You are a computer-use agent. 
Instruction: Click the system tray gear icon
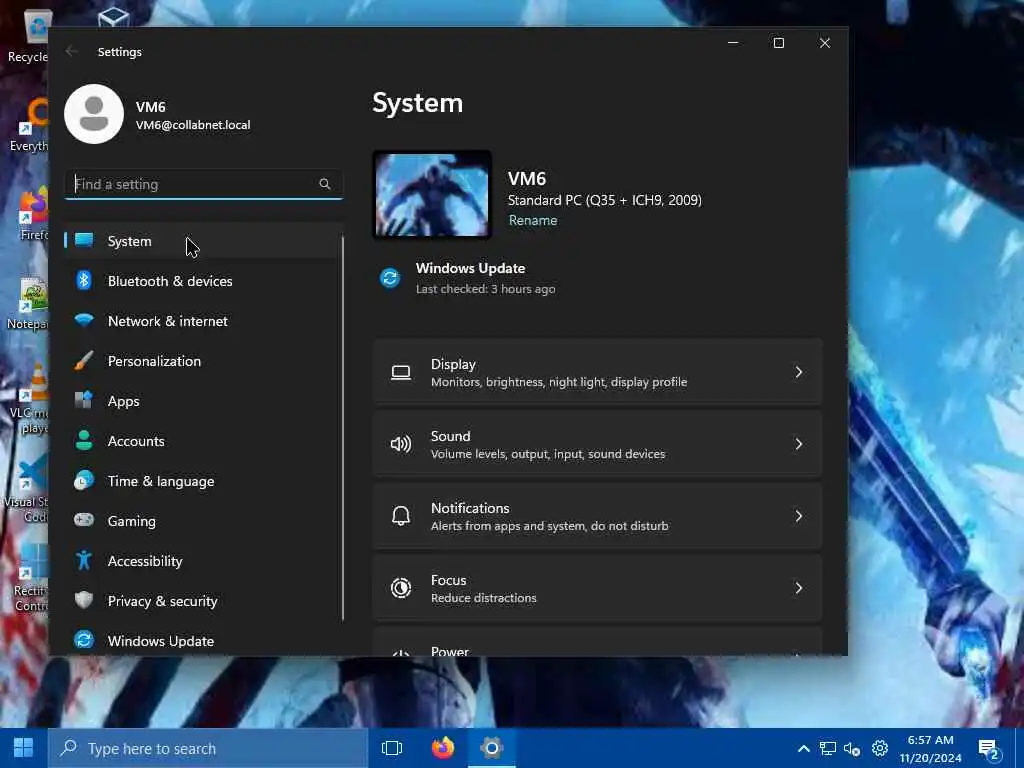point(880,748)
